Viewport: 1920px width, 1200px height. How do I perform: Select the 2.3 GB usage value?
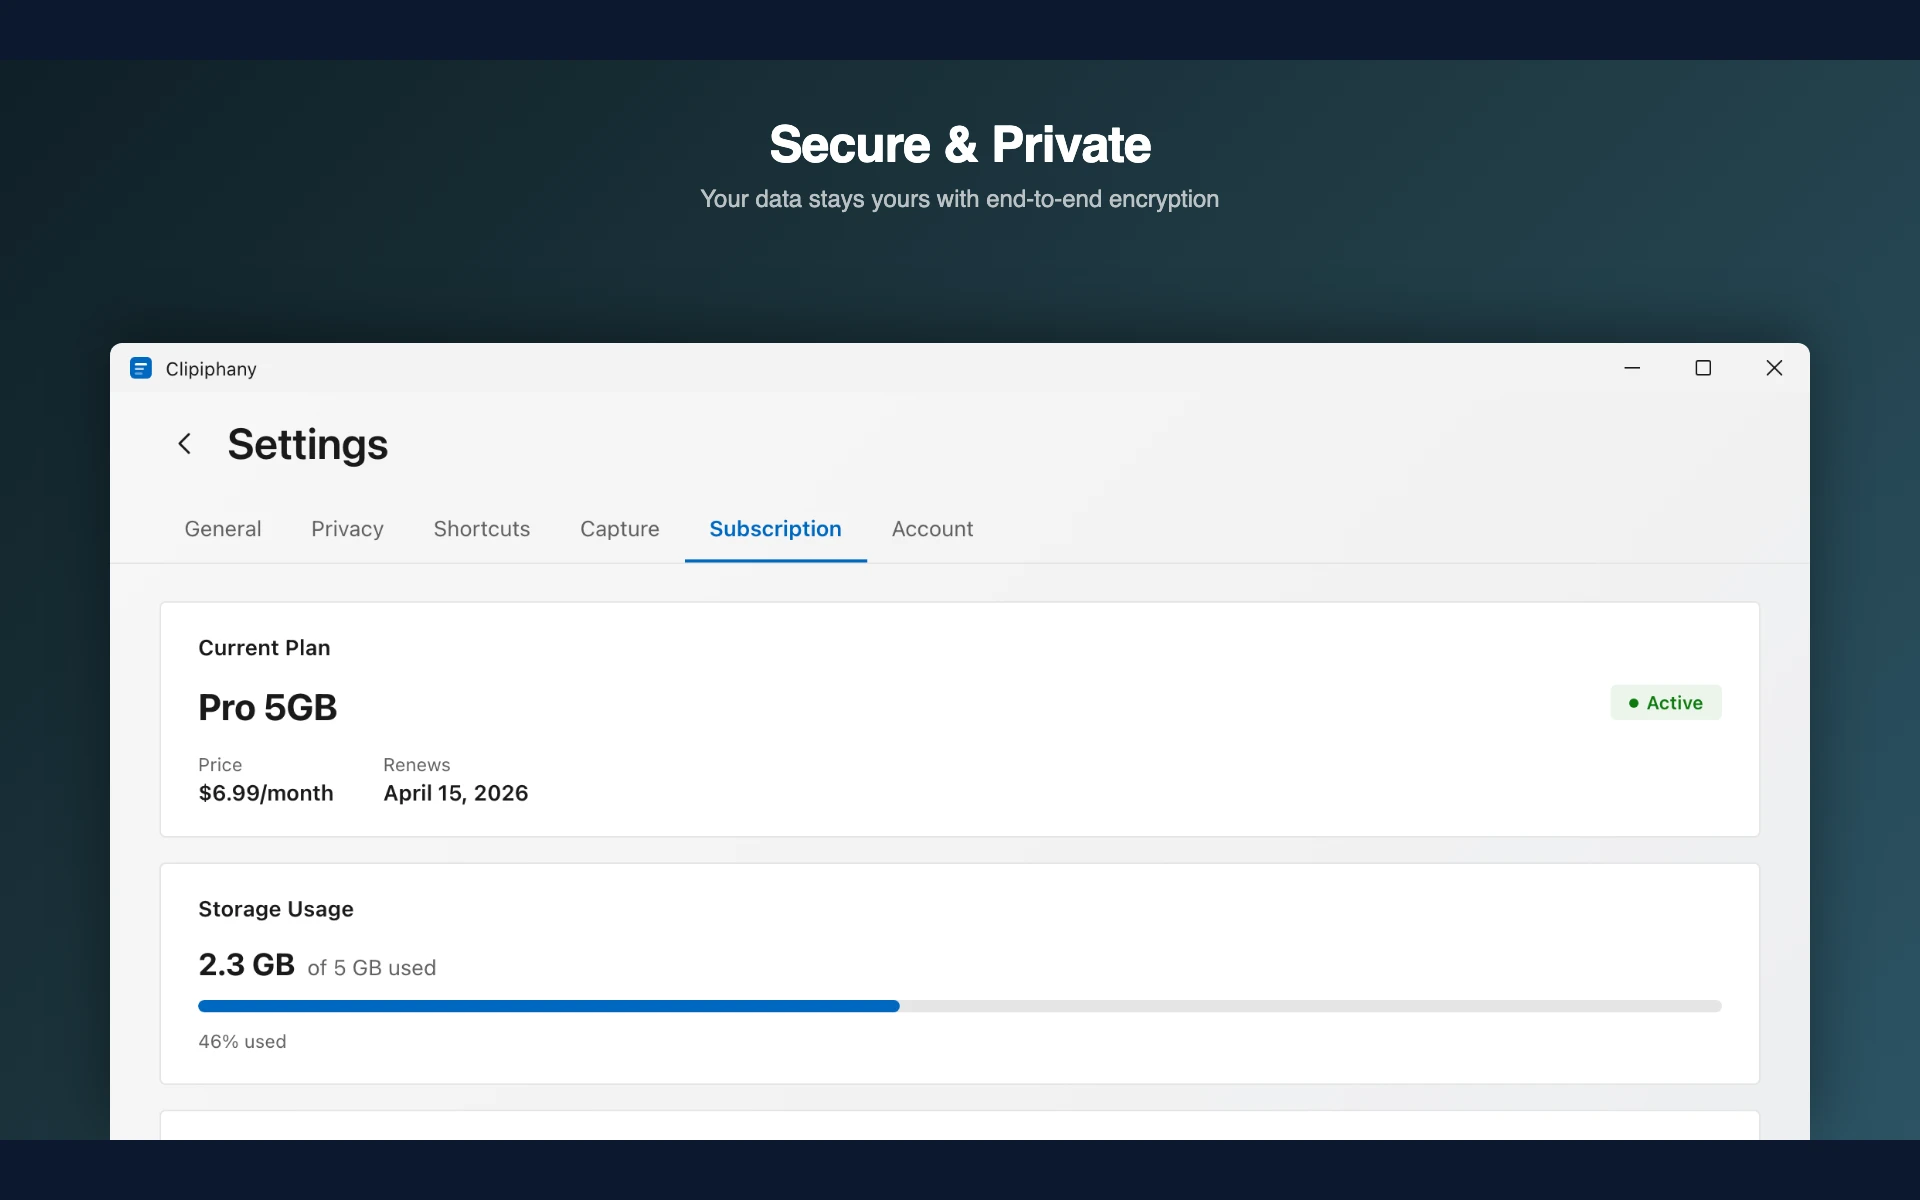tap(246, 965)
